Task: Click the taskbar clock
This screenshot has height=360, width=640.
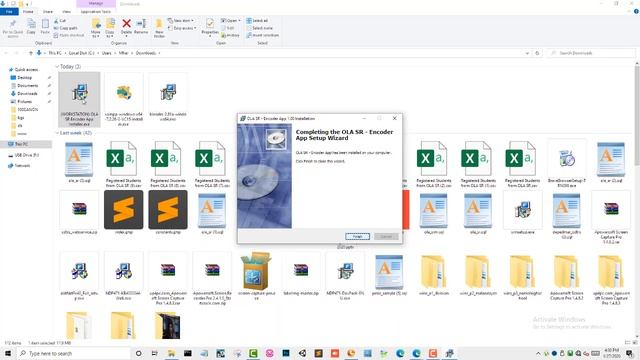Action: (611, 353)
